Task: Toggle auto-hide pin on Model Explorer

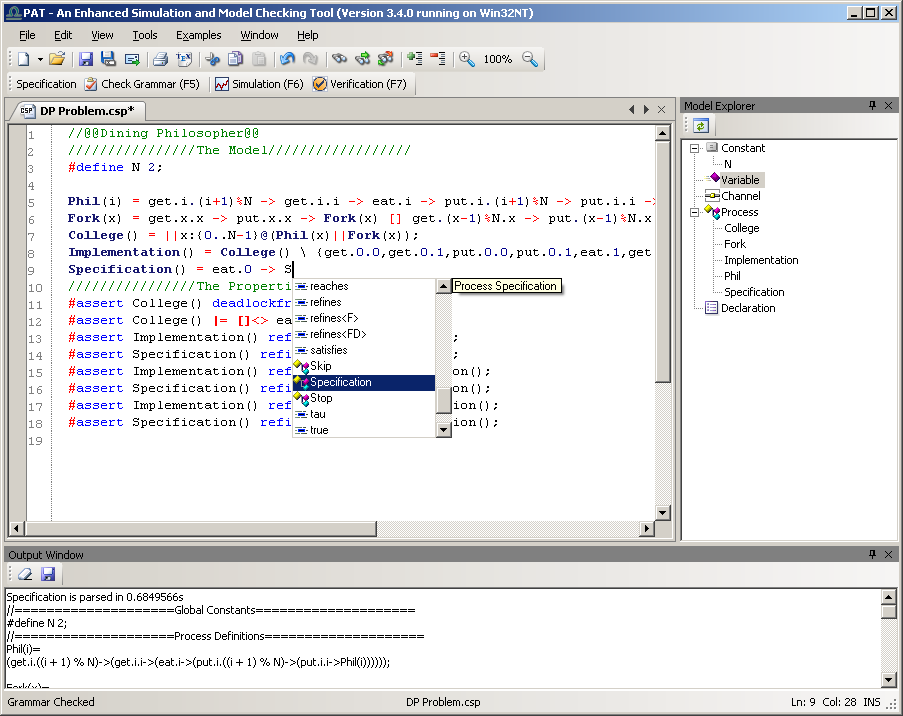Action: (872, 105)
